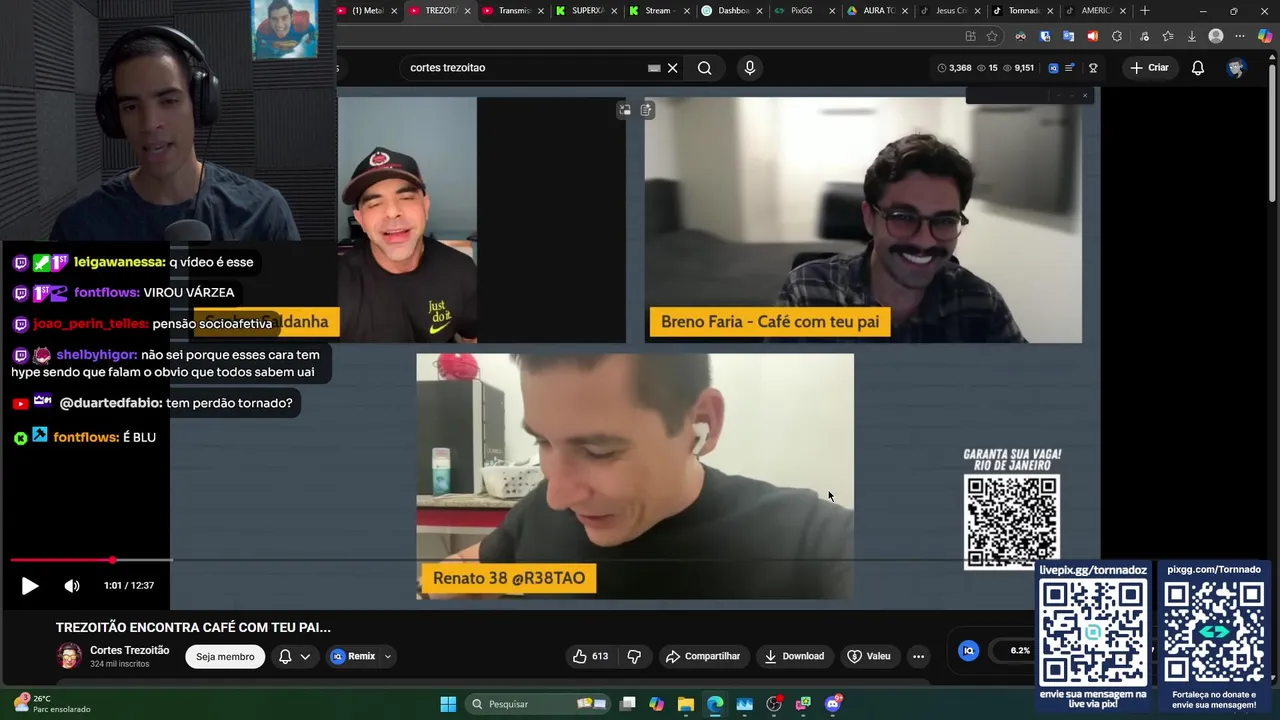Start voice search with the microphone icon
Screen dimensions: 1280x720
coord(750,68)
